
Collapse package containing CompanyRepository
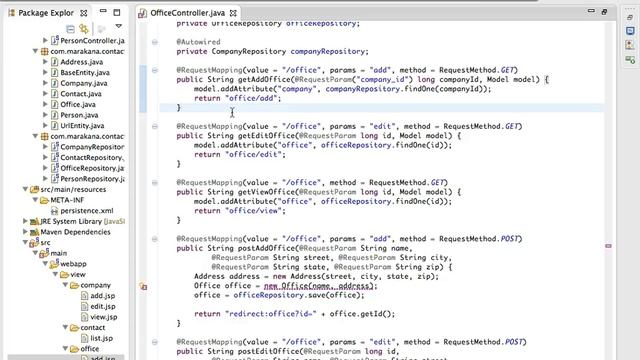35,136
